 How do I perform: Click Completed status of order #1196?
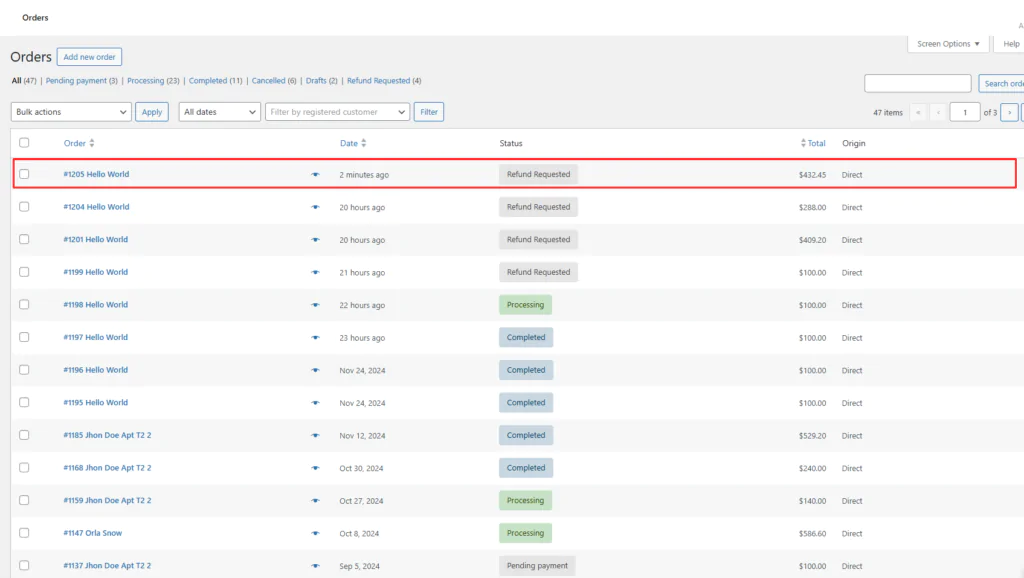click(526, 370)
